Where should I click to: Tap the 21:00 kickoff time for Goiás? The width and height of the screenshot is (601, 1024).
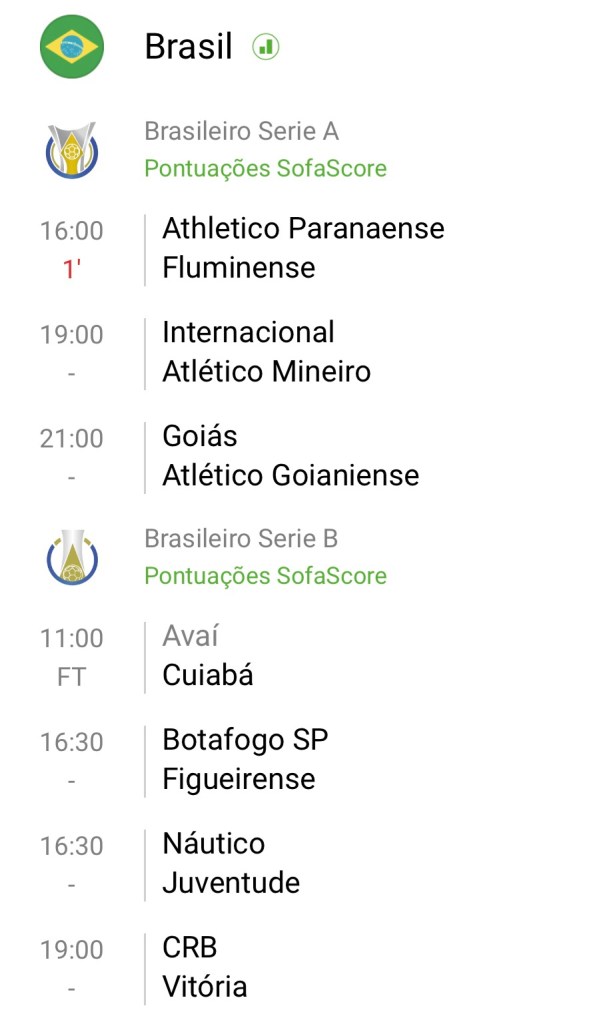point(71,438)
